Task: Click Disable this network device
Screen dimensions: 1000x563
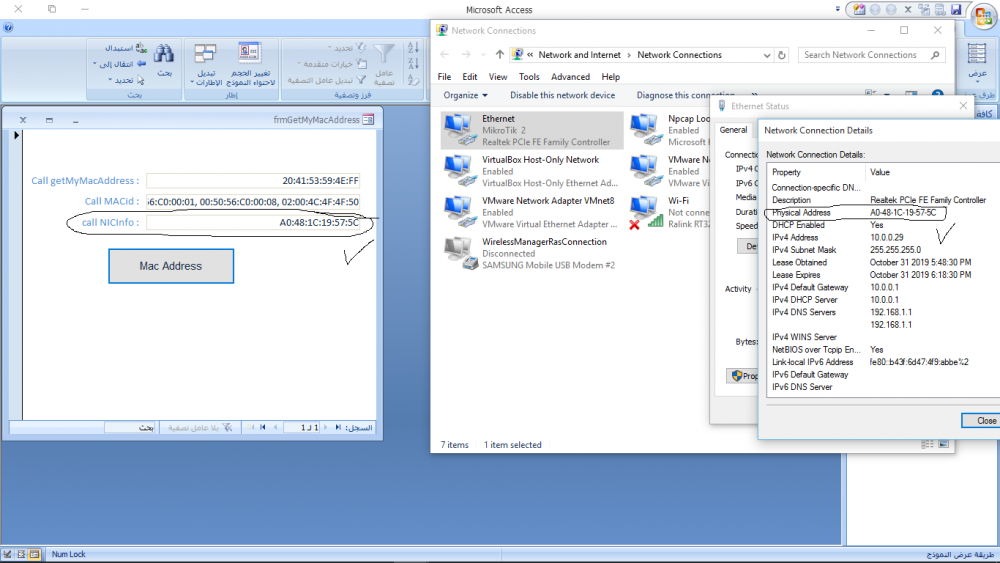Action: (562, 95)
